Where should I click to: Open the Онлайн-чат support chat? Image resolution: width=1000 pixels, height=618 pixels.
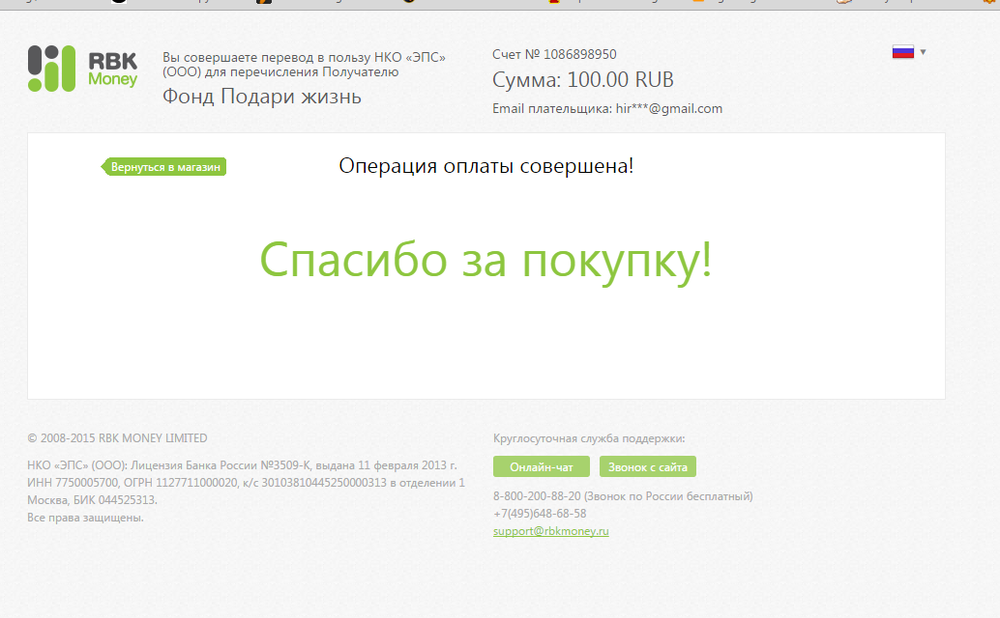tap(541, 467)
